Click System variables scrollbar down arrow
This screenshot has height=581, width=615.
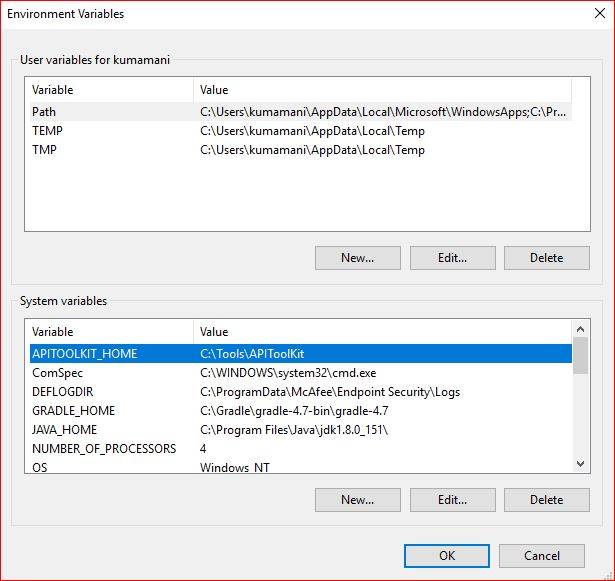pyautogui.click(x=580, y=464)
